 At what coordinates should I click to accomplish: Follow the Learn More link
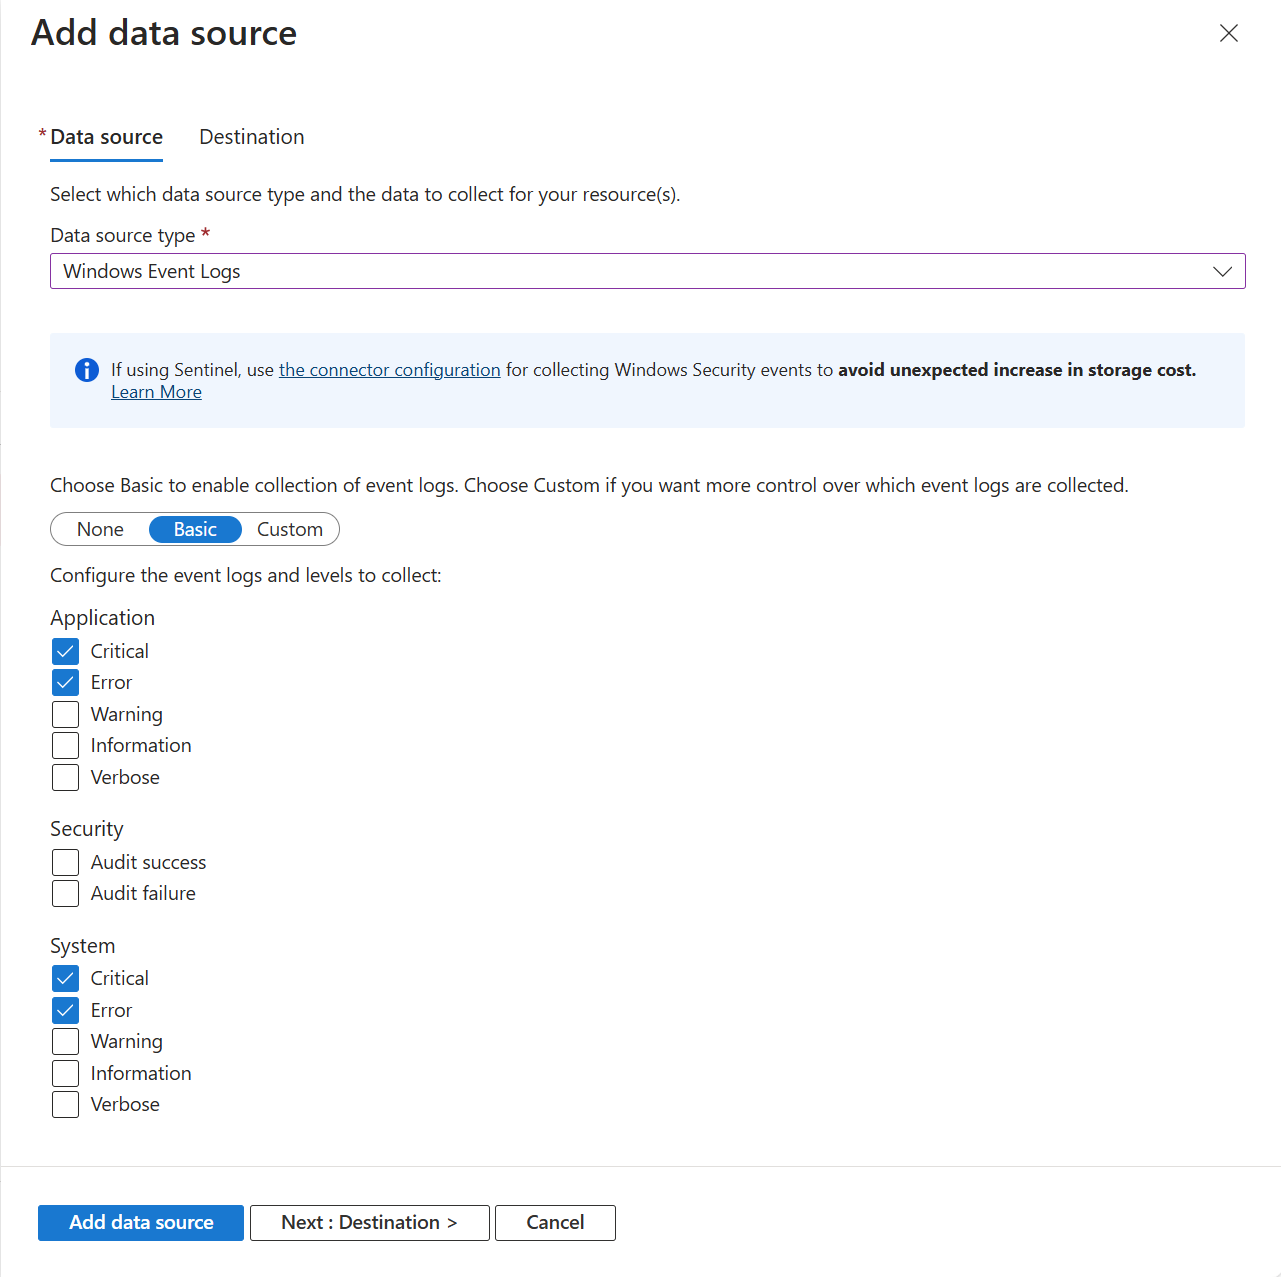(156, 392)
